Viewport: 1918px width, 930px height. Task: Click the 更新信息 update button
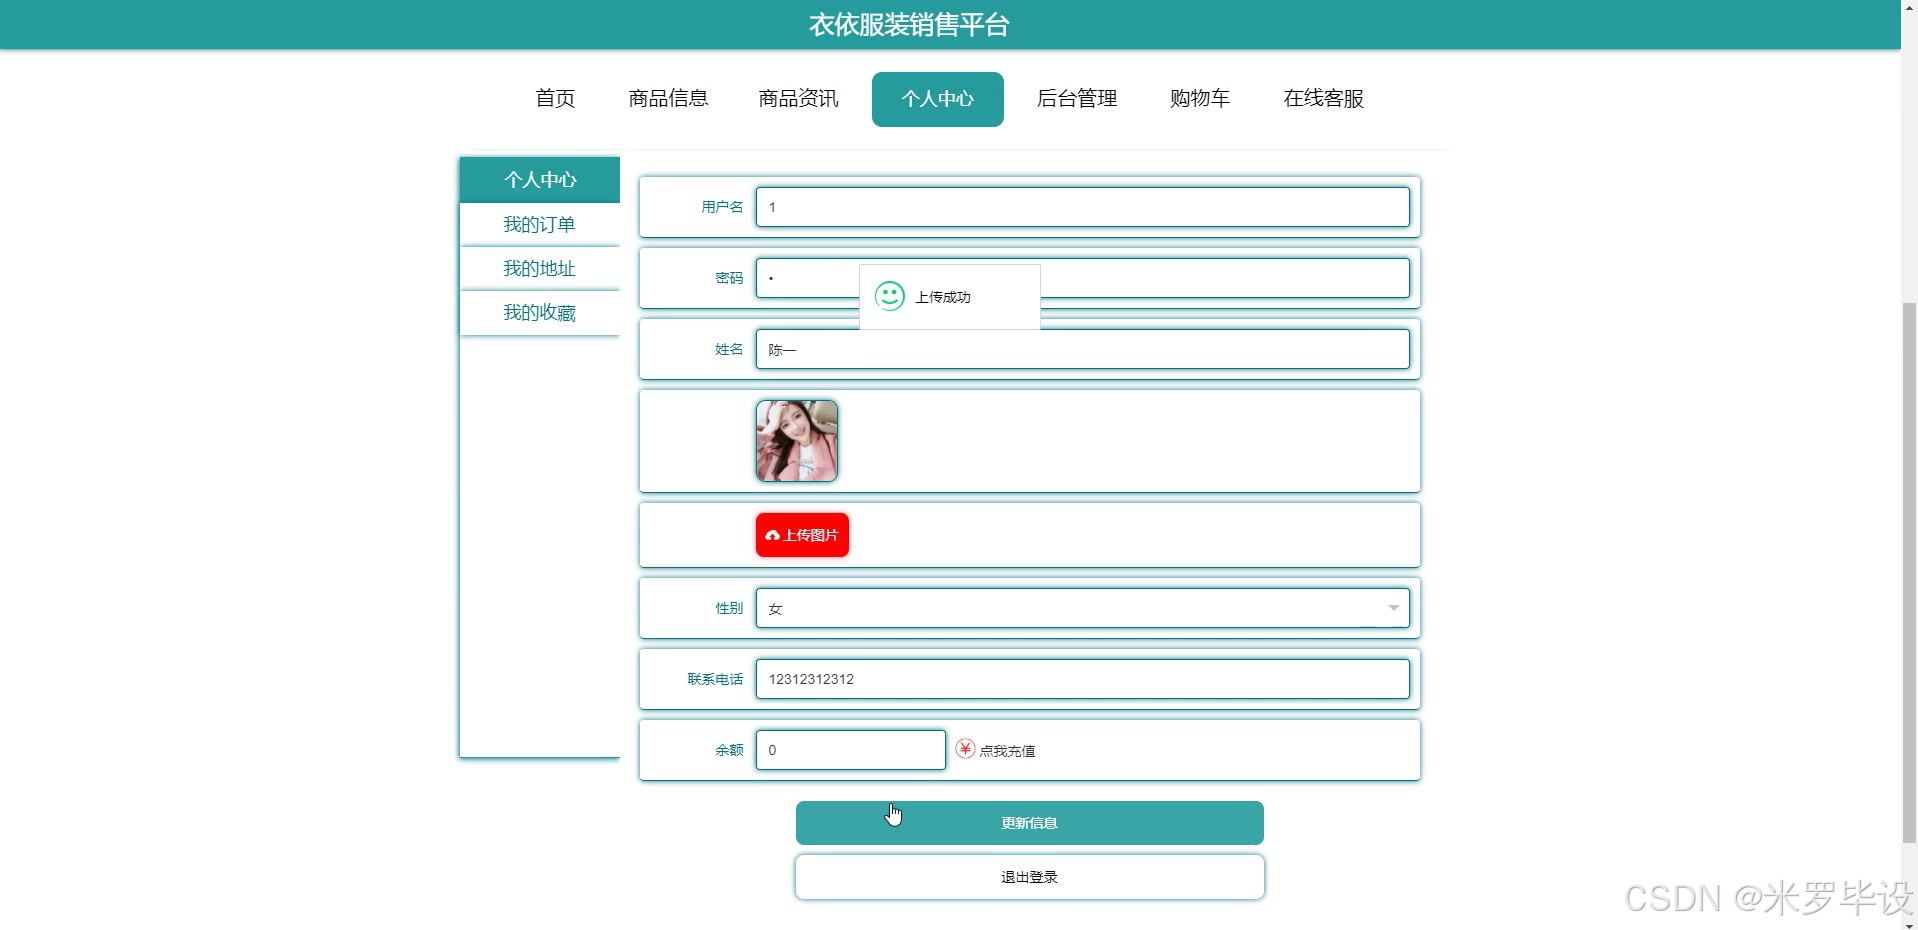[x=1028, y=822]
